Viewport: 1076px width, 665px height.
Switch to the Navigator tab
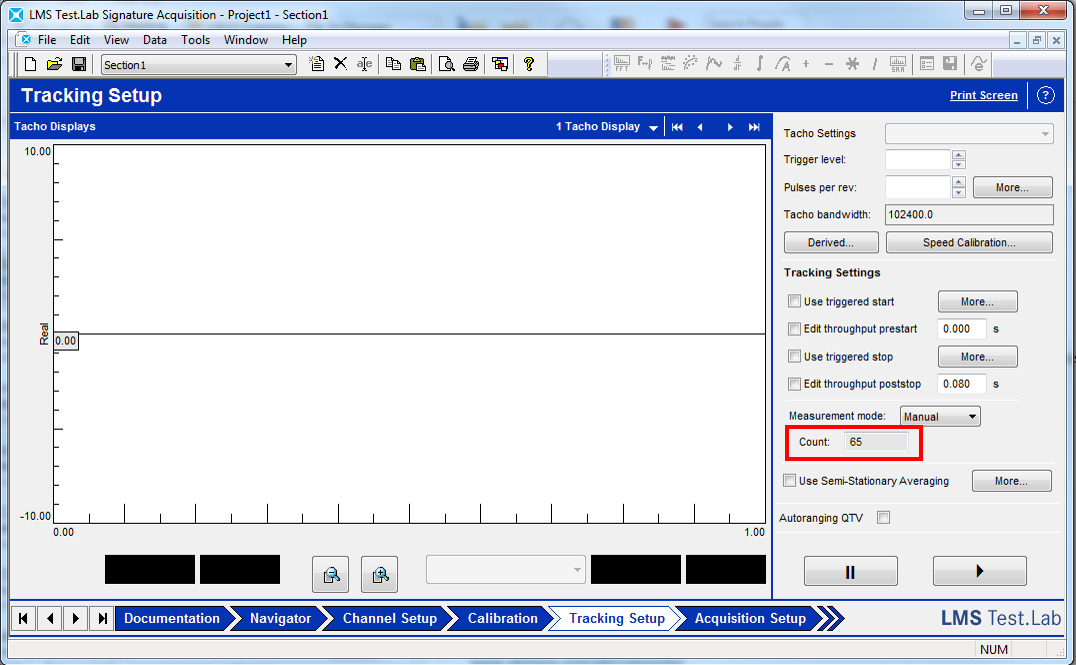click(x=280, y=618)
